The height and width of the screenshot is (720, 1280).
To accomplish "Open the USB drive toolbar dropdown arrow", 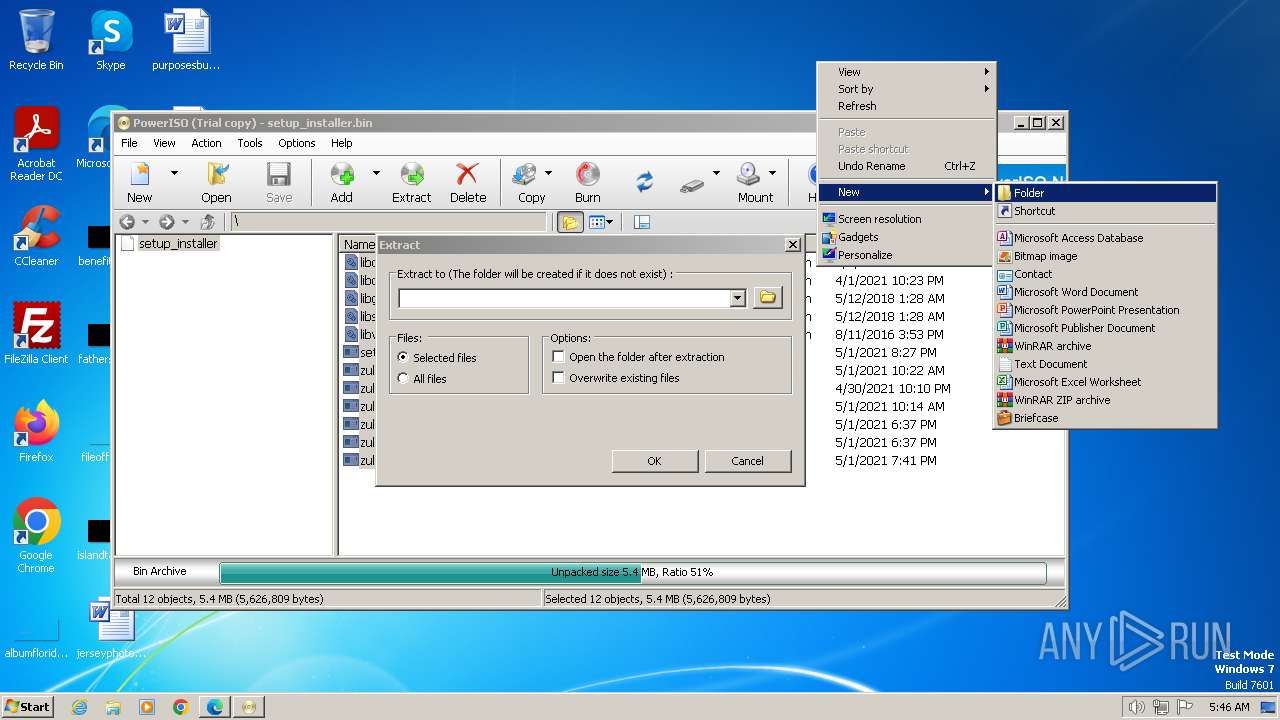I will 716,173.
